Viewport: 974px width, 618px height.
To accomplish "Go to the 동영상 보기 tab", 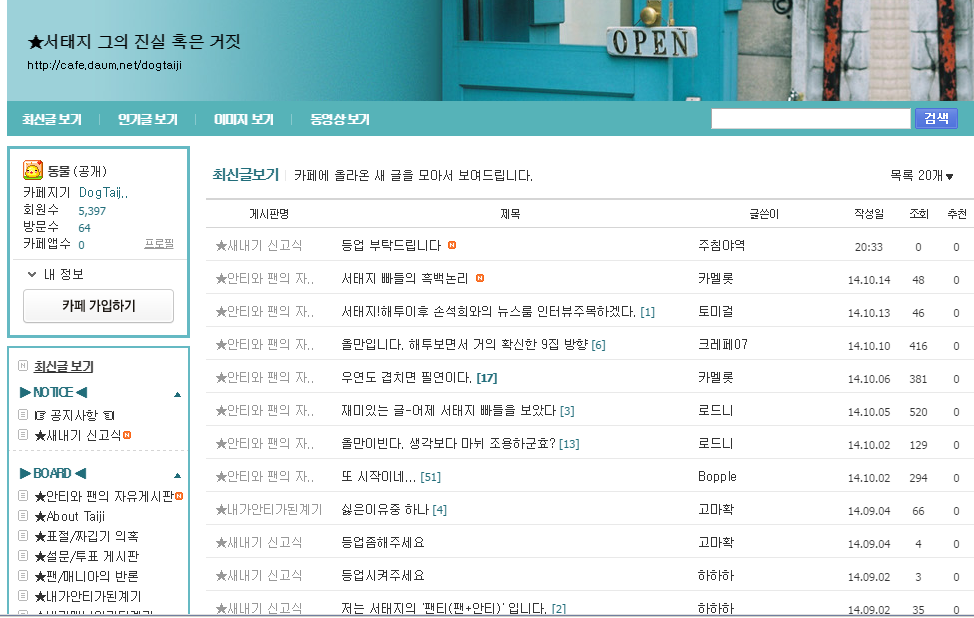I will (340, 119).
